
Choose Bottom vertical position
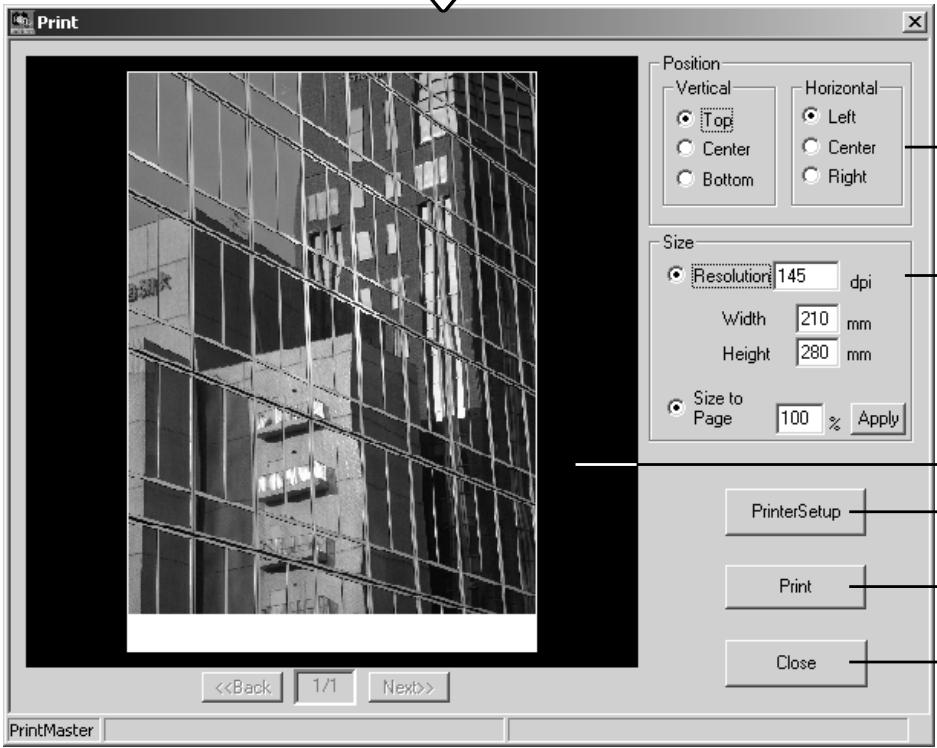(685, 178)
